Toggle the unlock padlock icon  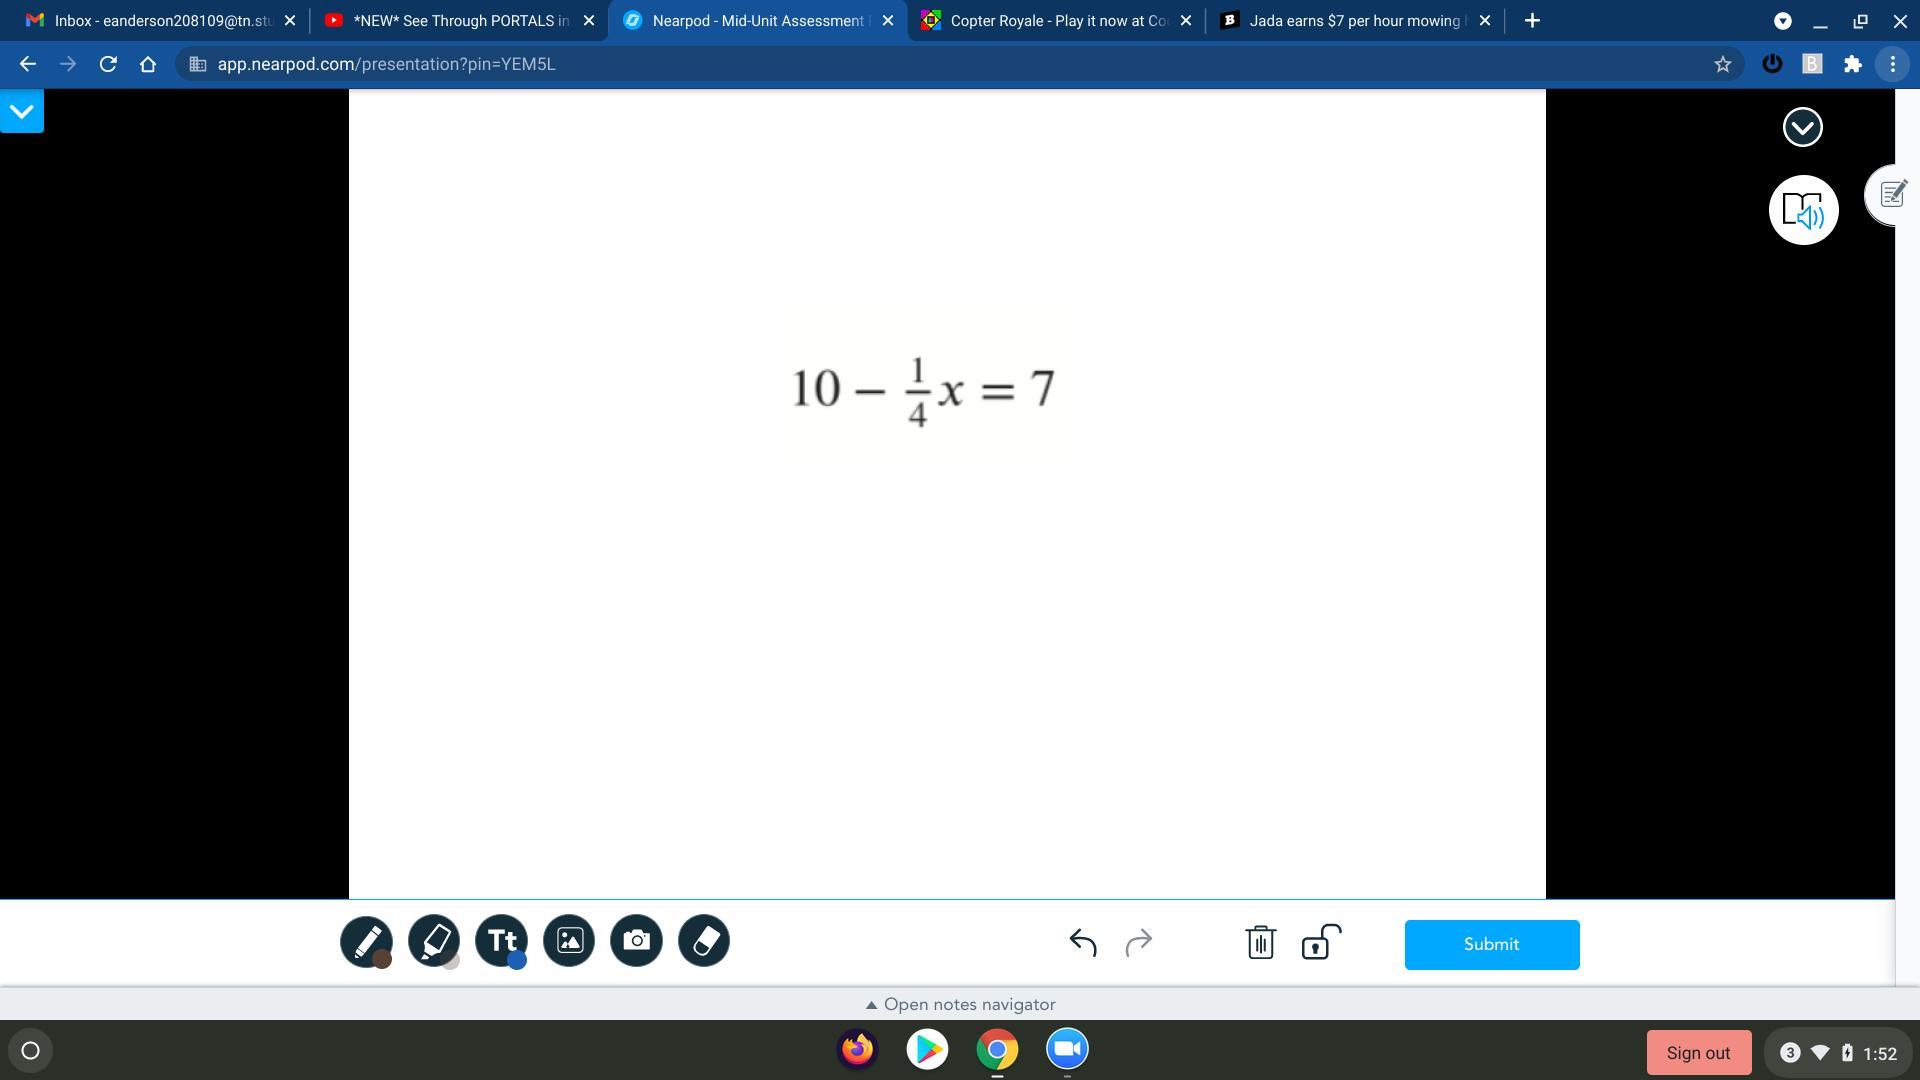(1318, 942)
